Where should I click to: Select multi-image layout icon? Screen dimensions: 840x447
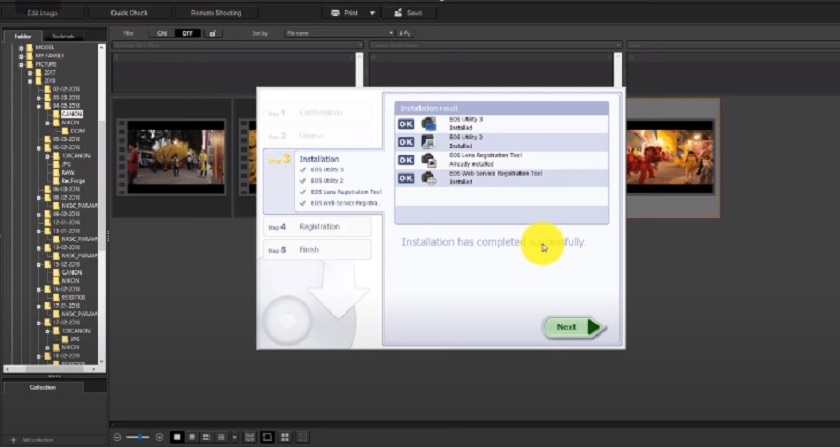[x=285, y=437]
